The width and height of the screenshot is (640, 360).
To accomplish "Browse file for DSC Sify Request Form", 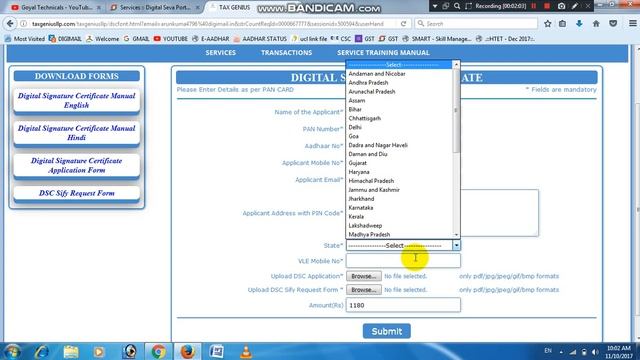I will point(364,290).
